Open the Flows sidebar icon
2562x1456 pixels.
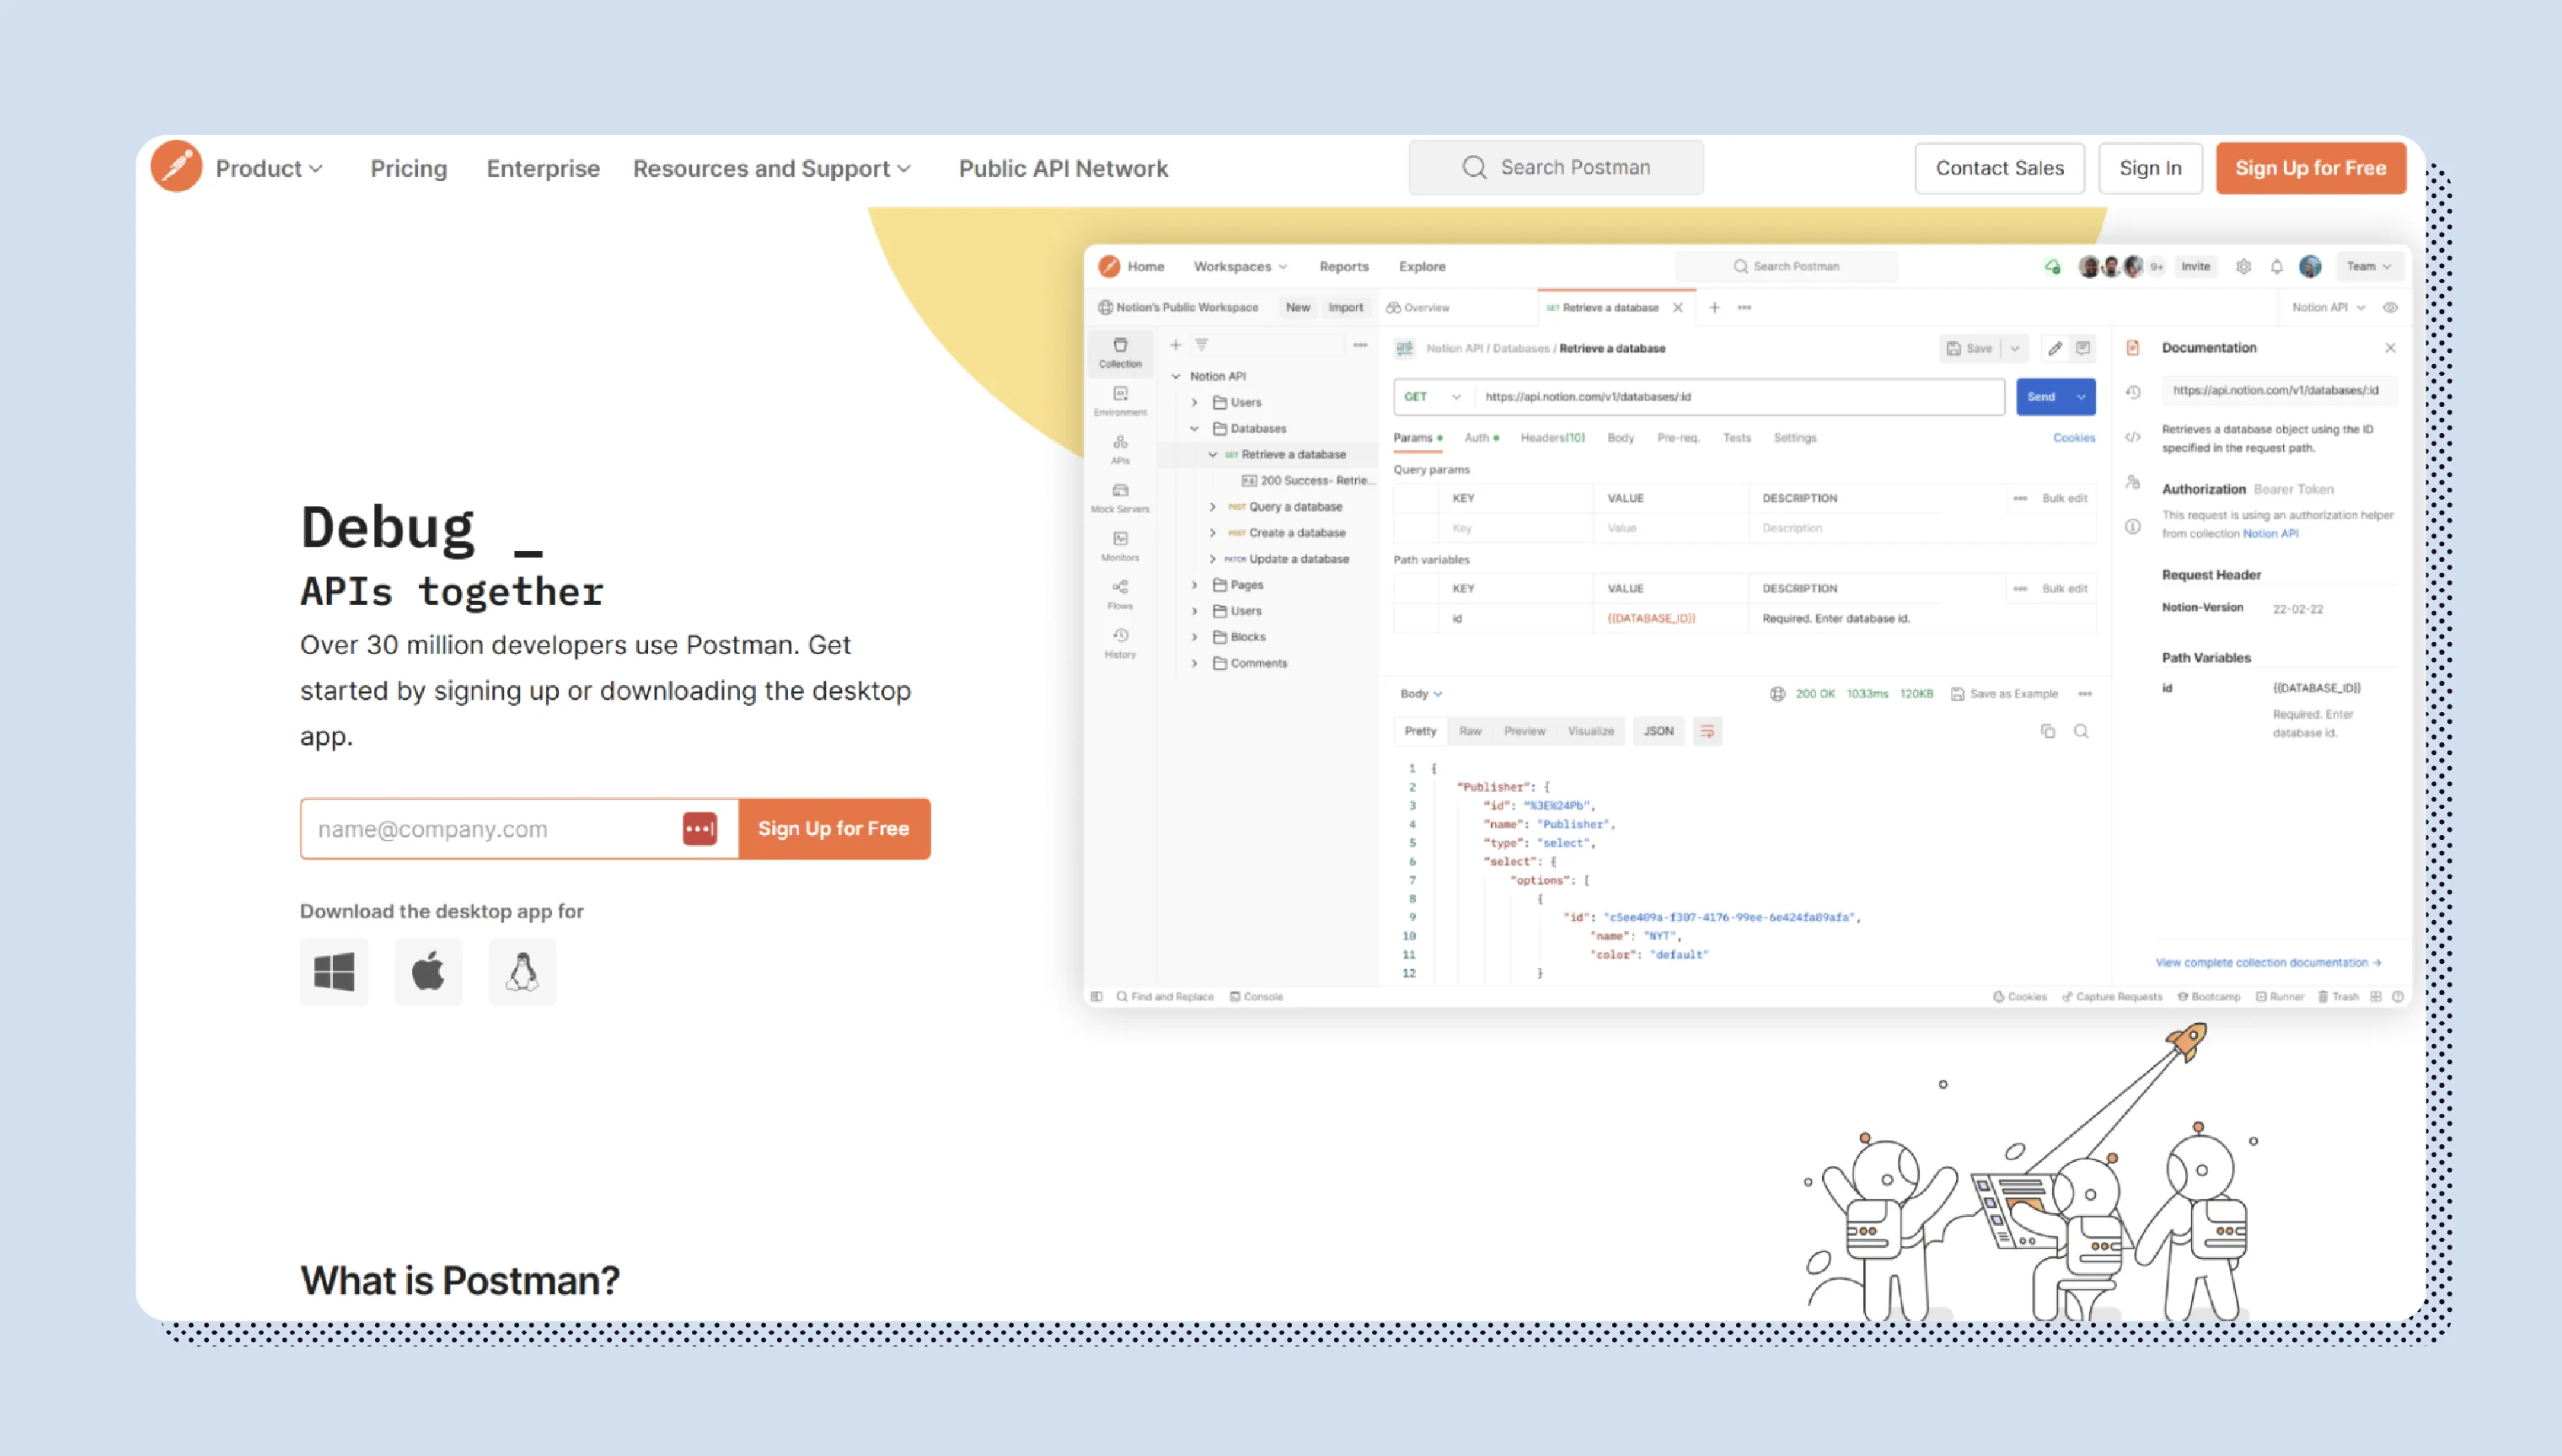(x=1120, y=594)
